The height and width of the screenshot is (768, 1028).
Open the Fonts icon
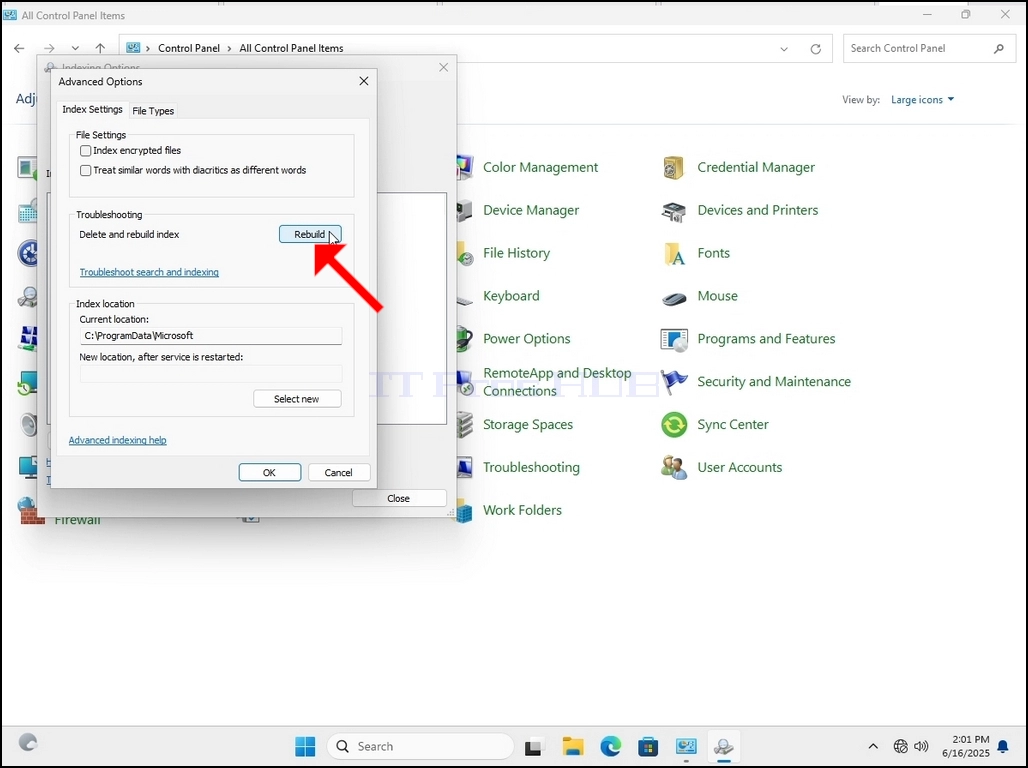(673, 254)
